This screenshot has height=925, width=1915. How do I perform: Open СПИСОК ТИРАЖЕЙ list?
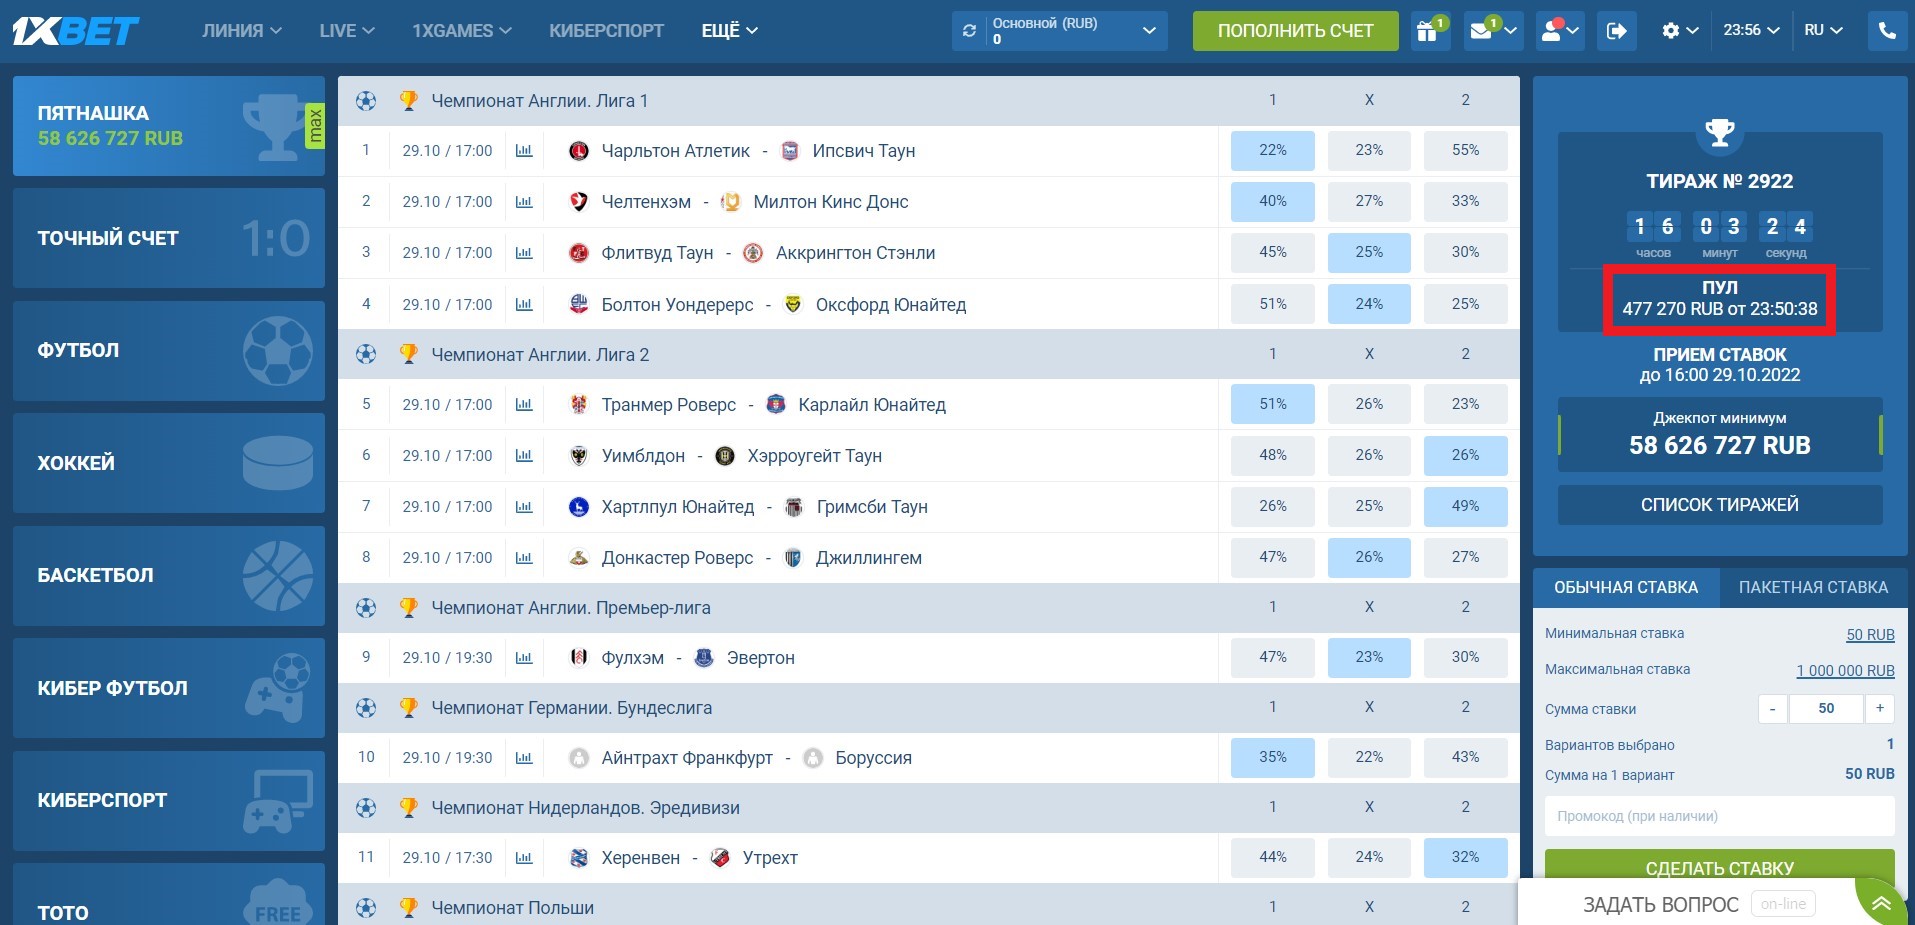click(x=1720, y=505)
